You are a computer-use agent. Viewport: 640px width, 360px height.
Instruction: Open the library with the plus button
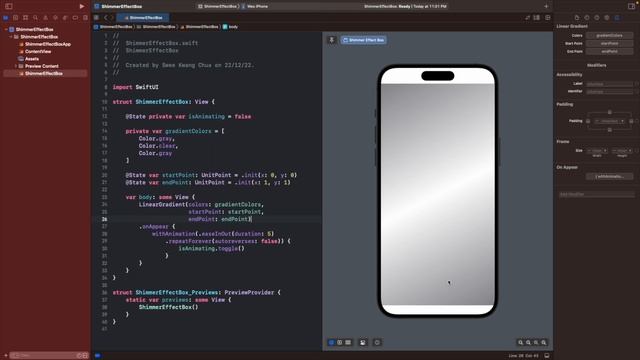(546, 6)
